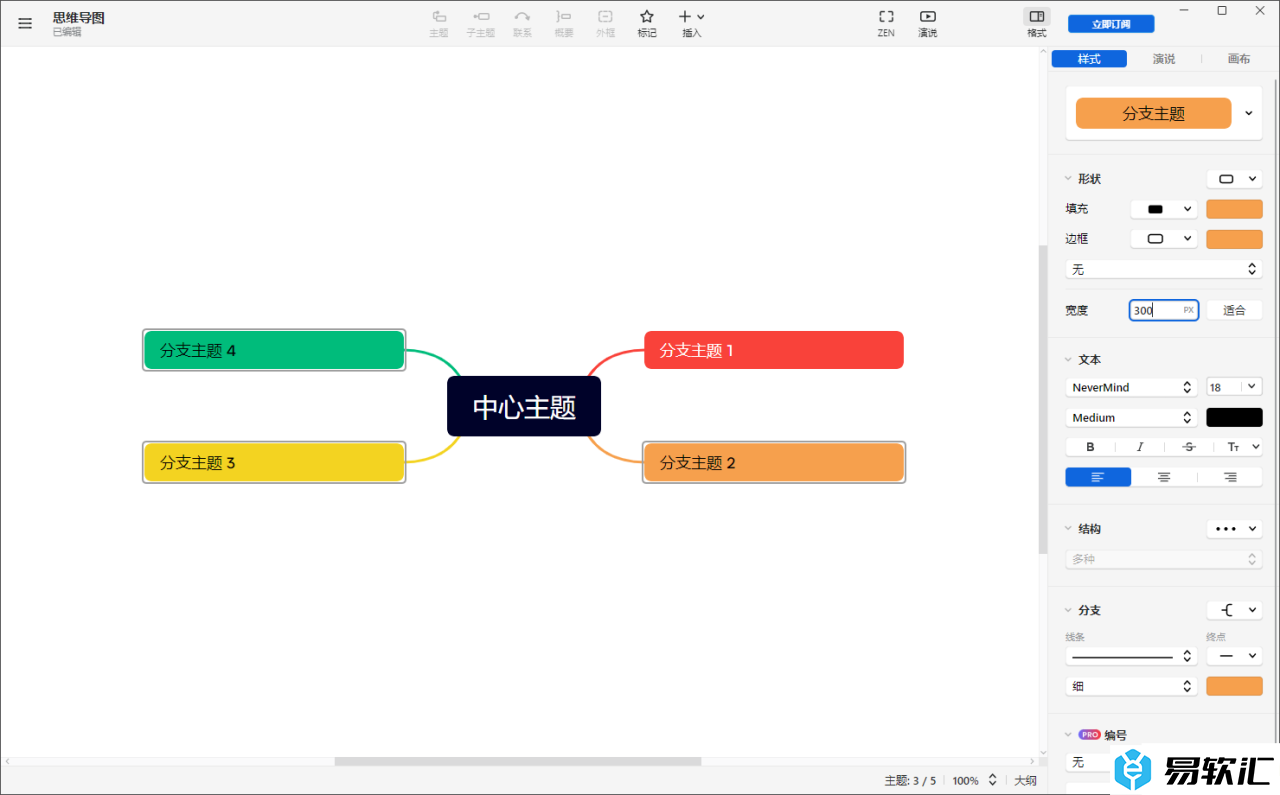Screen dimensions: 1280x795
Task: Align text center
Action: click(x=1164, y=477)
